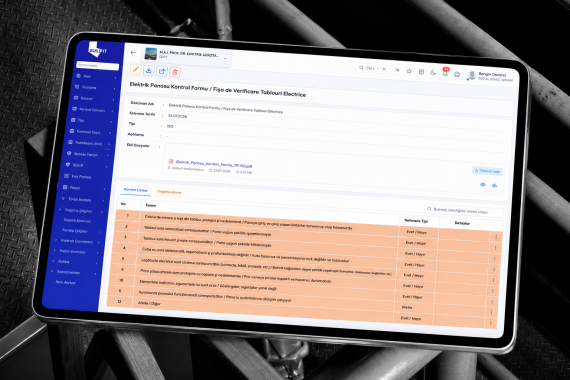Click row 10 description starting 'Elementele indicatori'

tap(208, 285)
